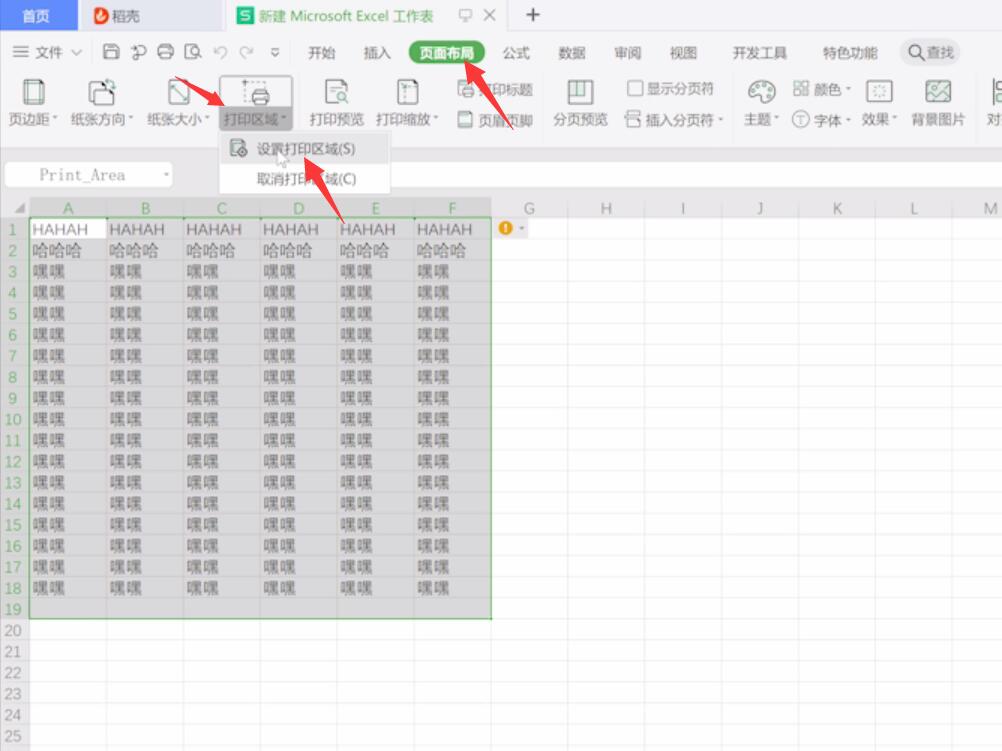This screenshot has height=751, width=1002.
Task: Open the 打印缩放 print scaling tool
Action: (x=407, y=102)
